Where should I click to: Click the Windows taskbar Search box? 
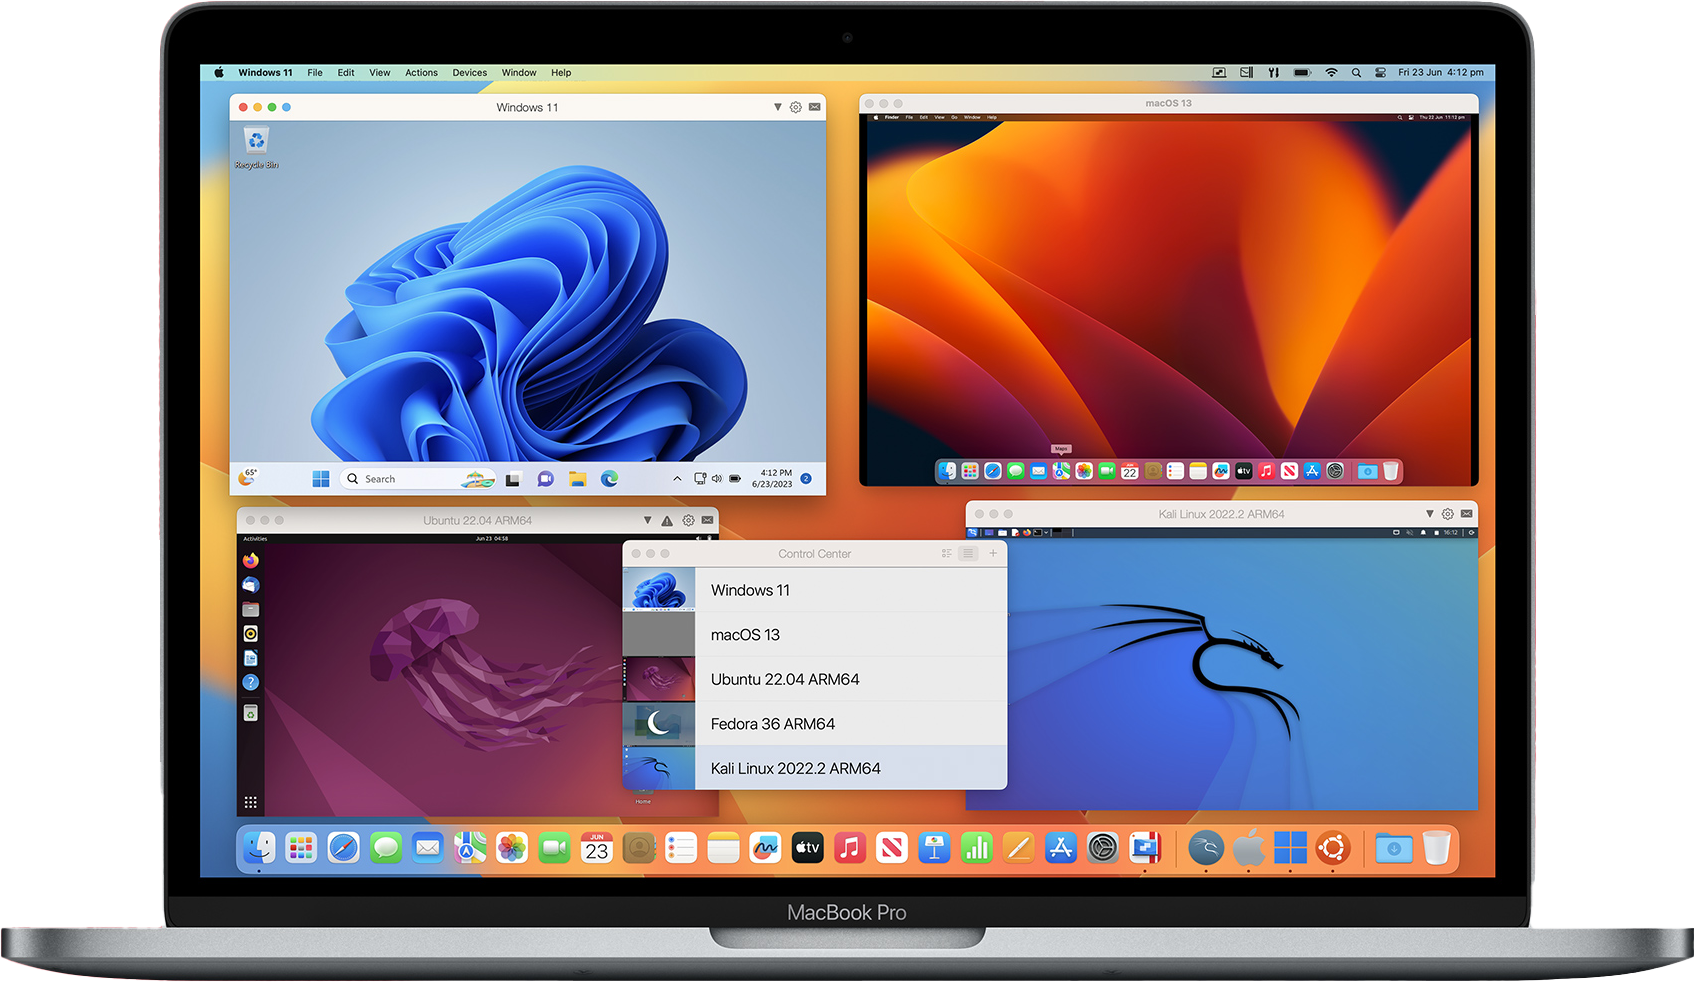(x=418, y=479)
